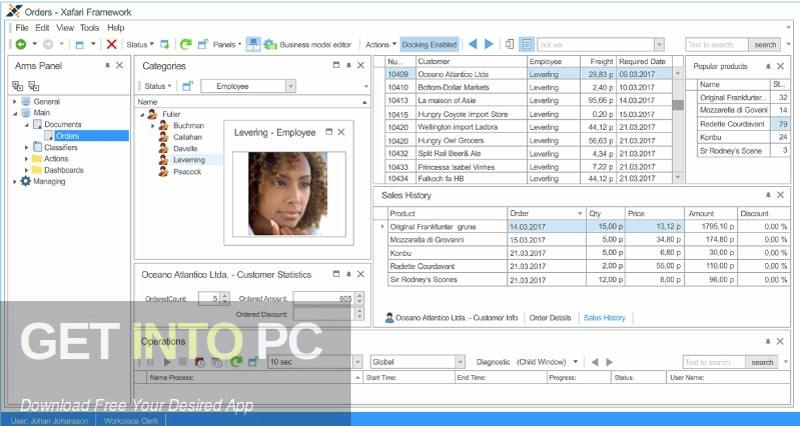800x426 pixels.
Task: Pin the Popular products panel
Action: (768, 66)
